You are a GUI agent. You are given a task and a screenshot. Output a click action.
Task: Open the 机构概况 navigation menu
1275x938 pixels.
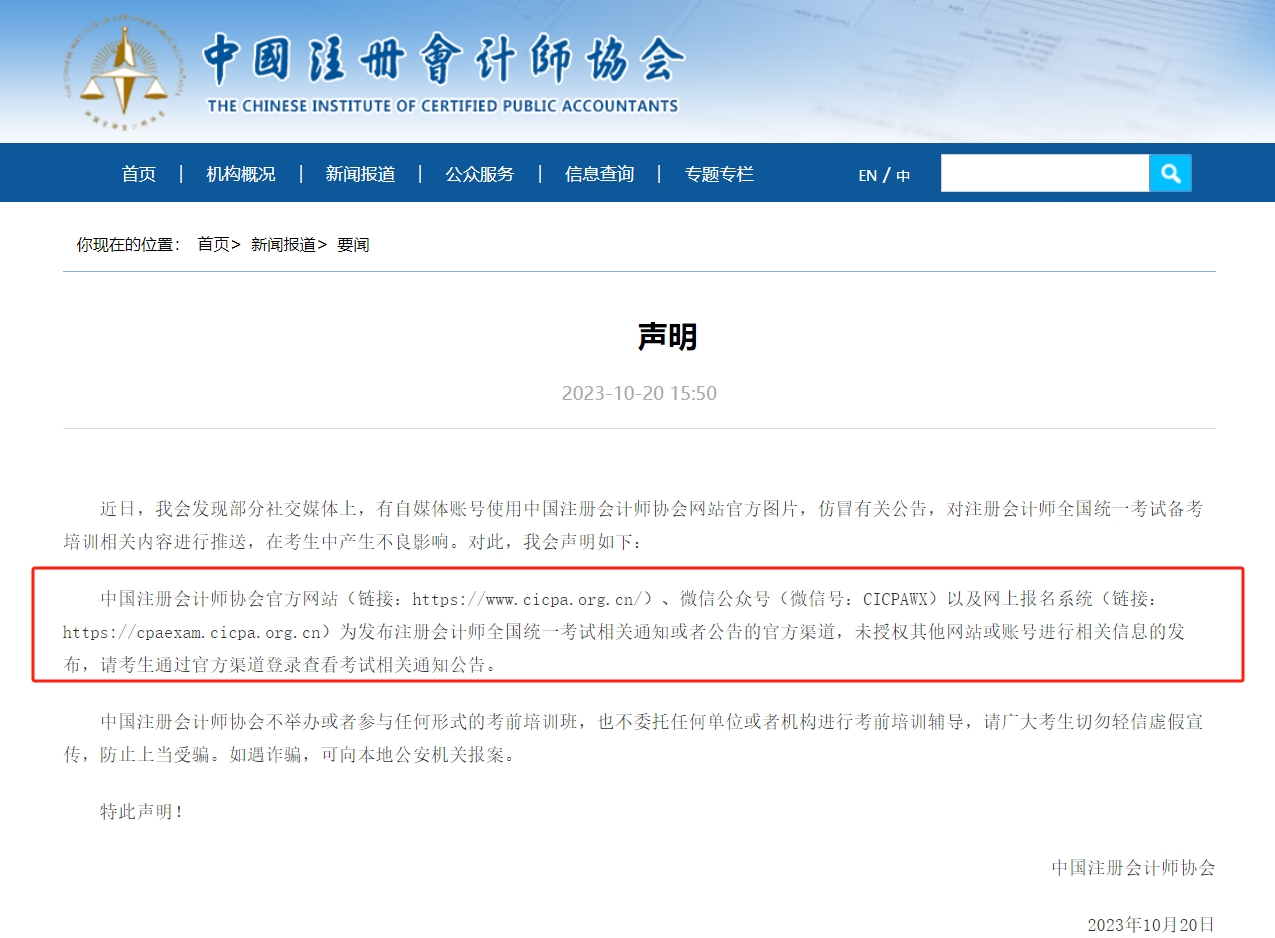click(241, 174)
